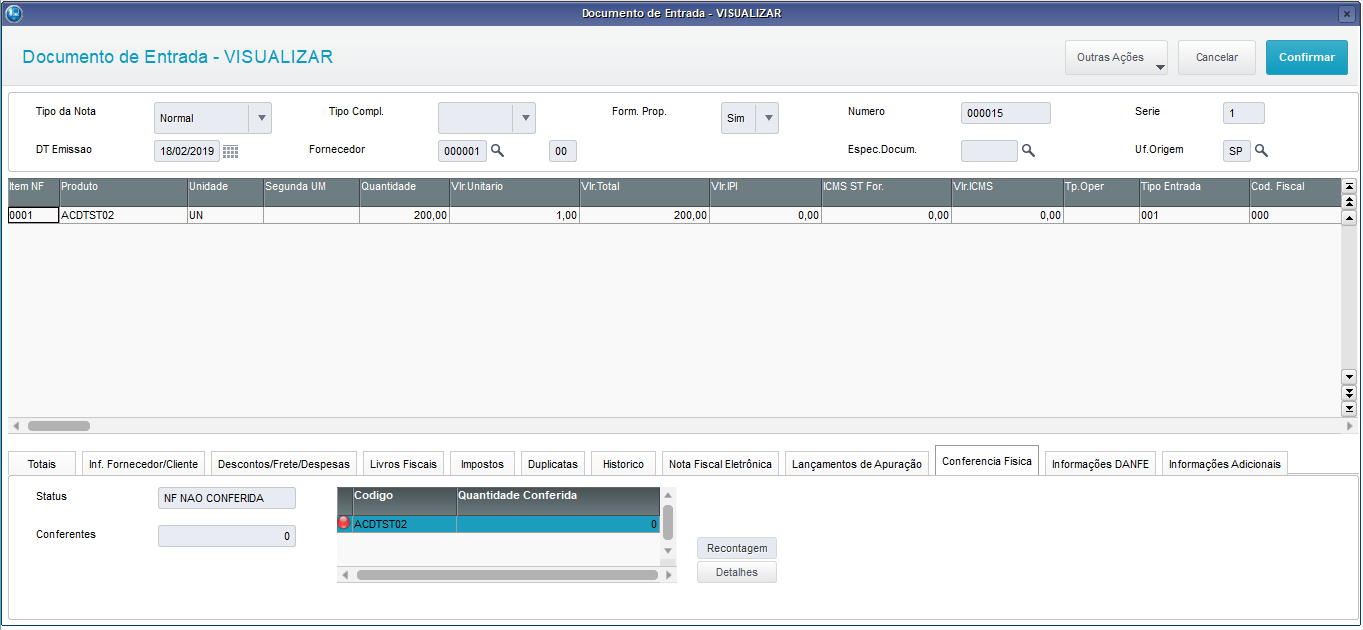Click the Conferentes value field
The height and width of the screenshot is (630, 1363).
pyautogui.click(x=227, y=536)
